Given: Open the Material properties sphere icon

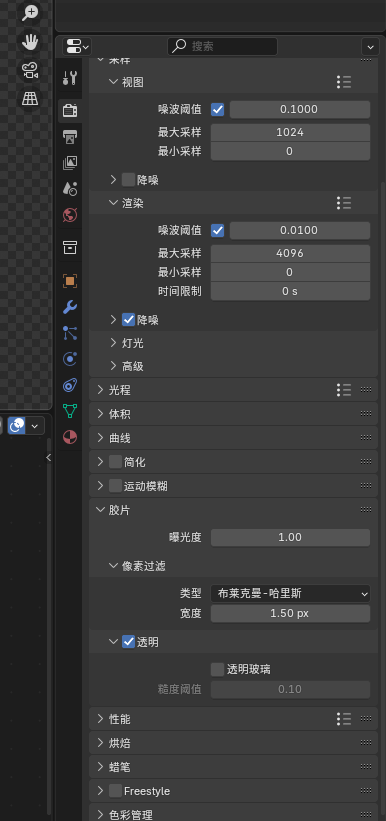Looking at the screenshot, I should point(70,437).
